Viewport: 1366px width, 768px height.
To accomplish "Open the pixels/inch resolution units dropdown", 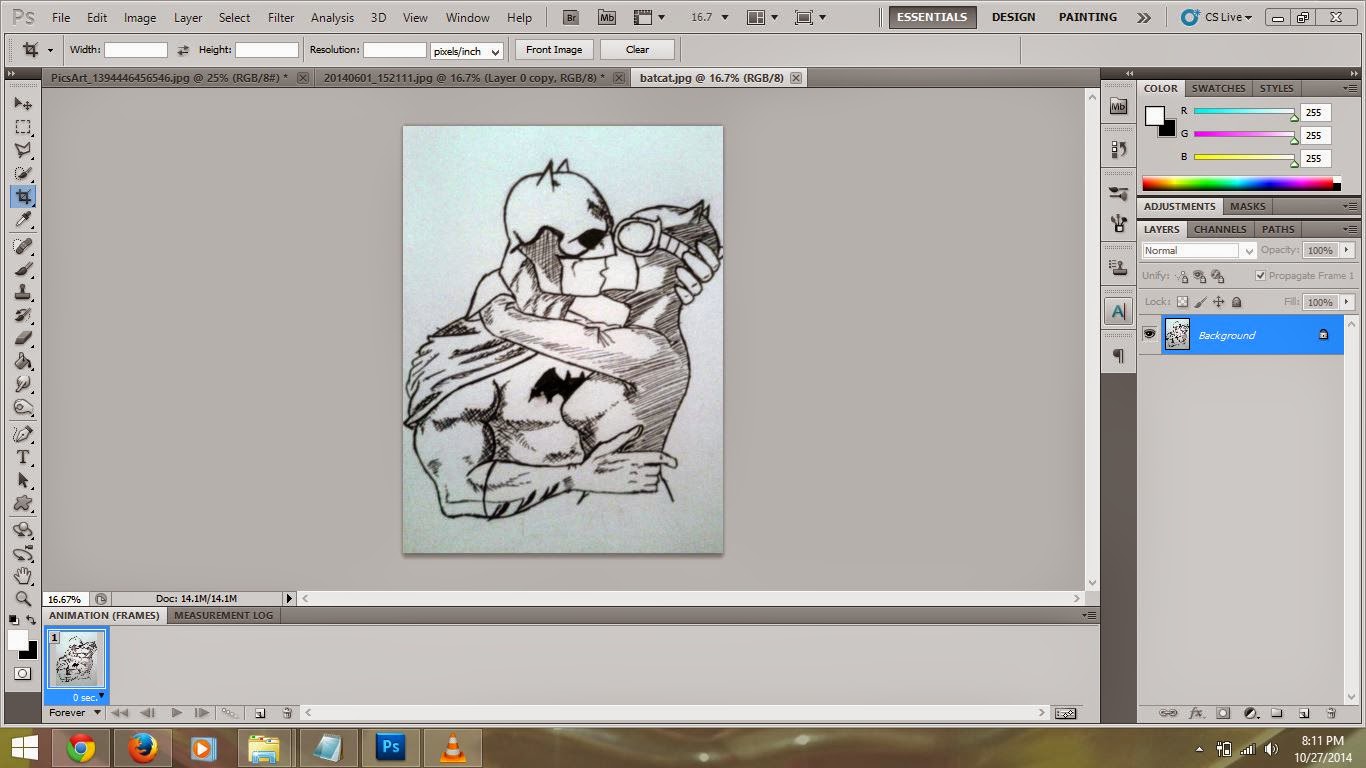I will tap(467, 51).
